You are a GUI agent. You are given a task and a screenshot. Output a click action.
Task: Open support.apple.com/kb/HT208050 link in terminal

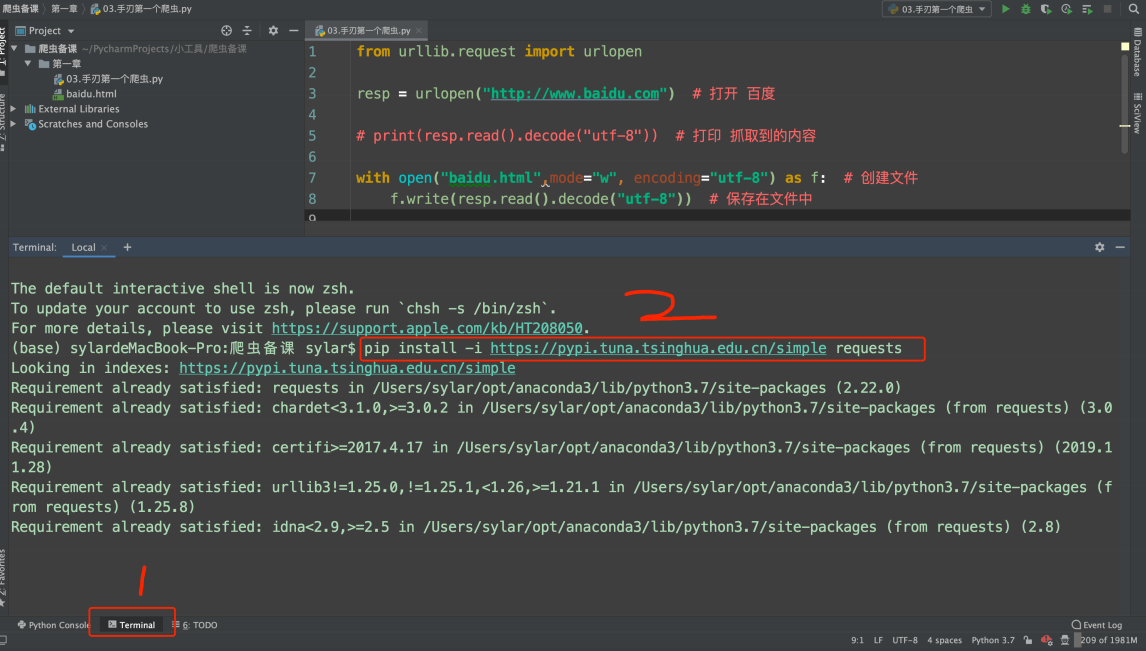[x=427, y=328]
